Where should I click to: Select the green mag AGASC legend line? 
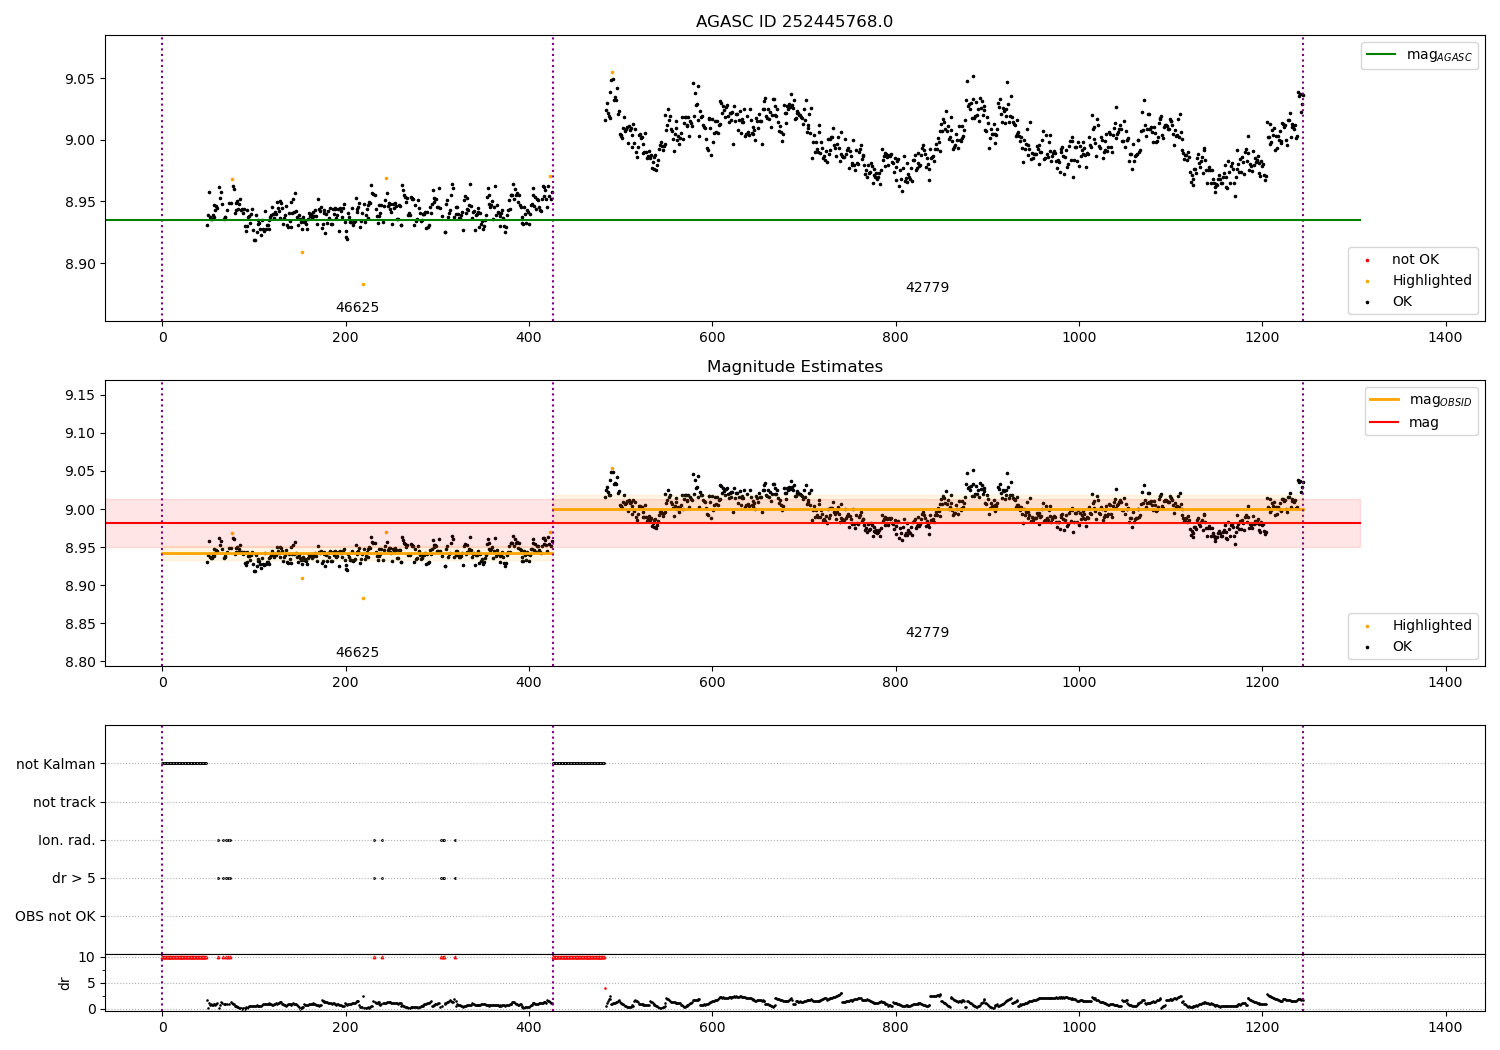(1382, 55)
